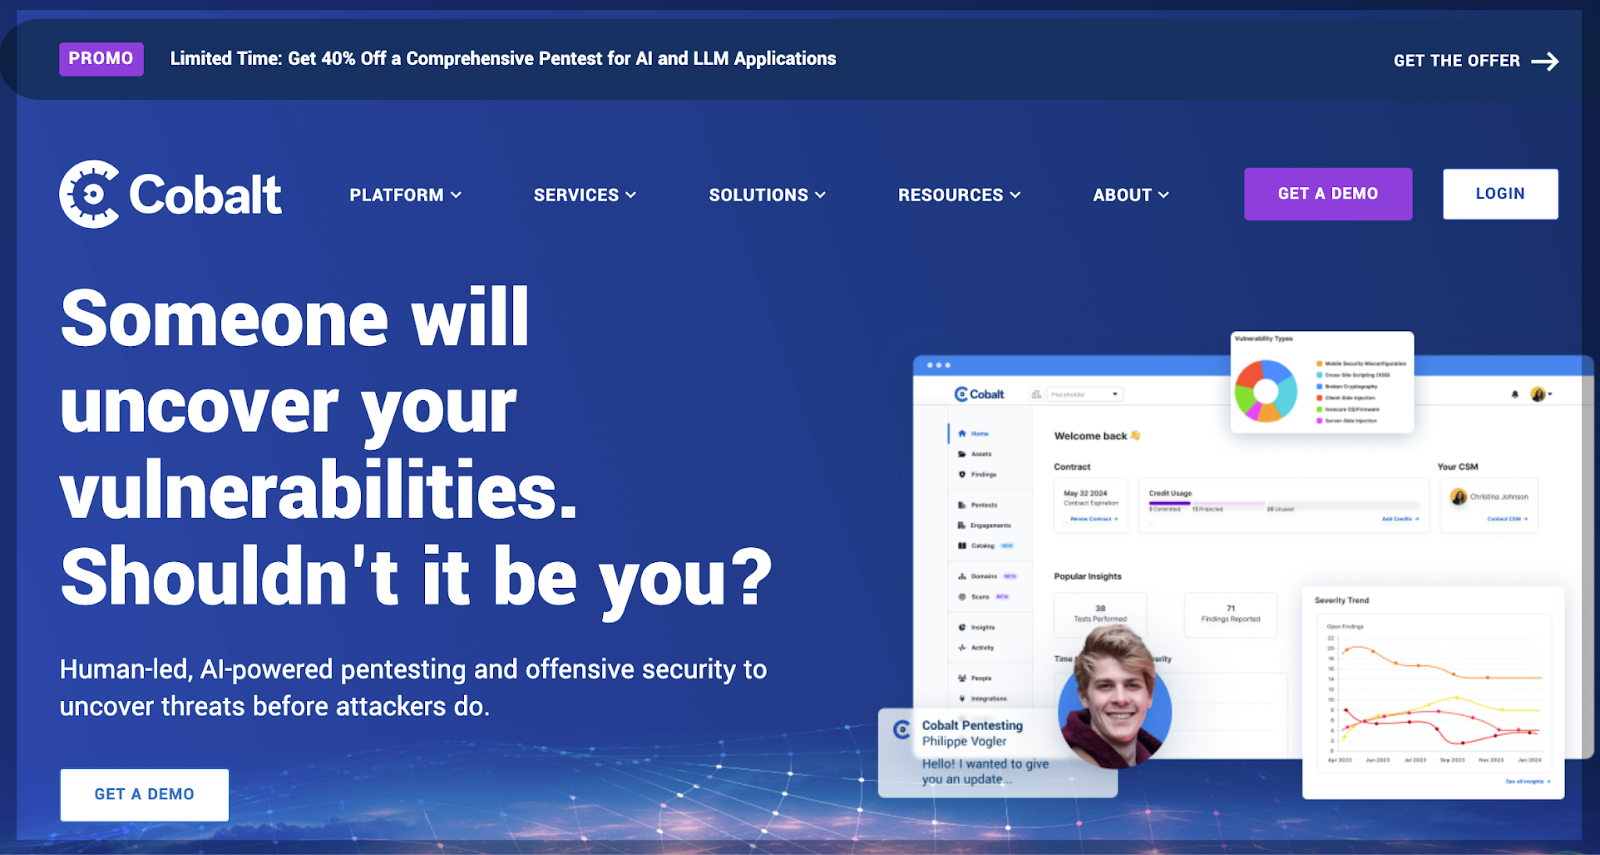Open the Resources menu item
Screen dimensions: 1600x855
[x=958, y=195]
